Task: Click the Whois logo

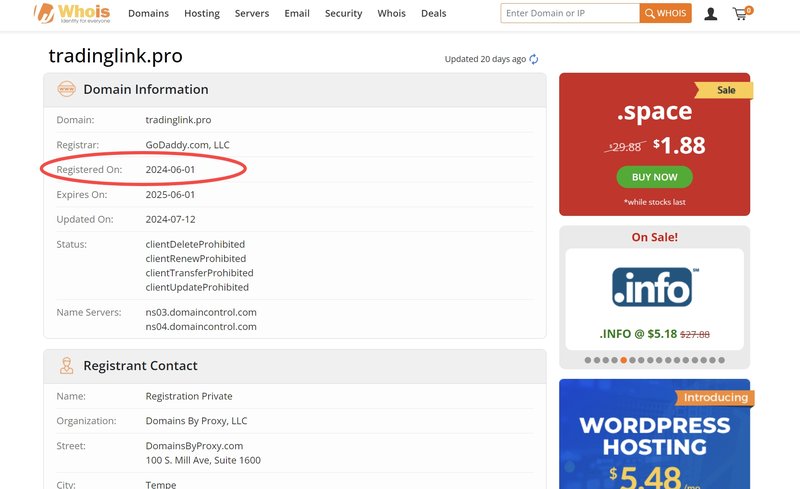Action: pyautogui.click(x=72, y=13)
